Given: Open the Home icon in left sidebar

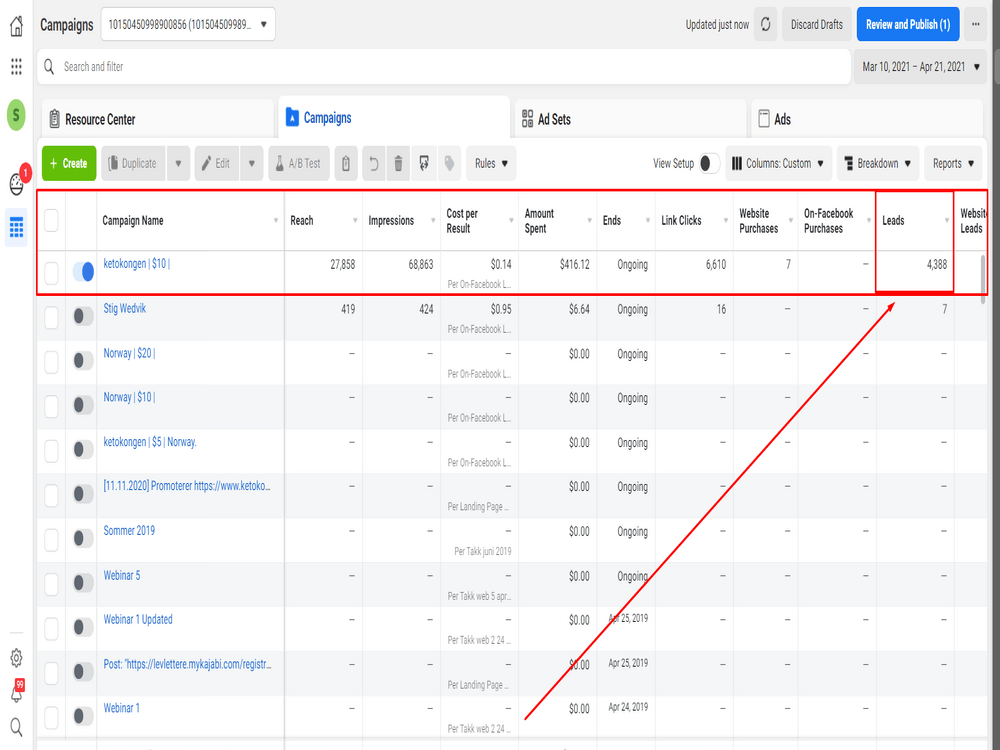Looking at the screenshot, I should 15,25.
